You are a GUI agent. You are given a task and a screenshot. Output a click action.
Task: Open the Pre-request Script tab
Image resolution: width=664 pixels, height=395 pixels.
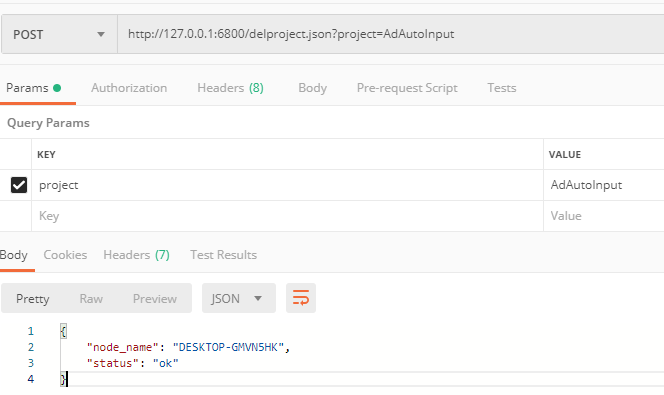coord(407,88)
